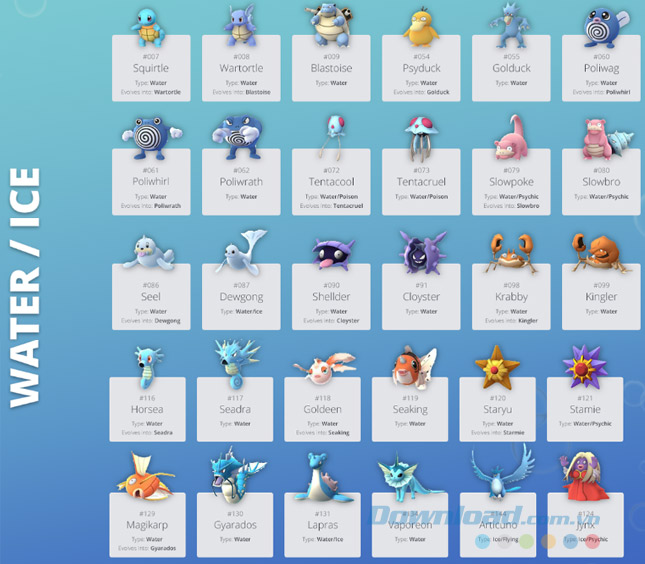Choose the Magikarp sprite

[x=146, y=476]
